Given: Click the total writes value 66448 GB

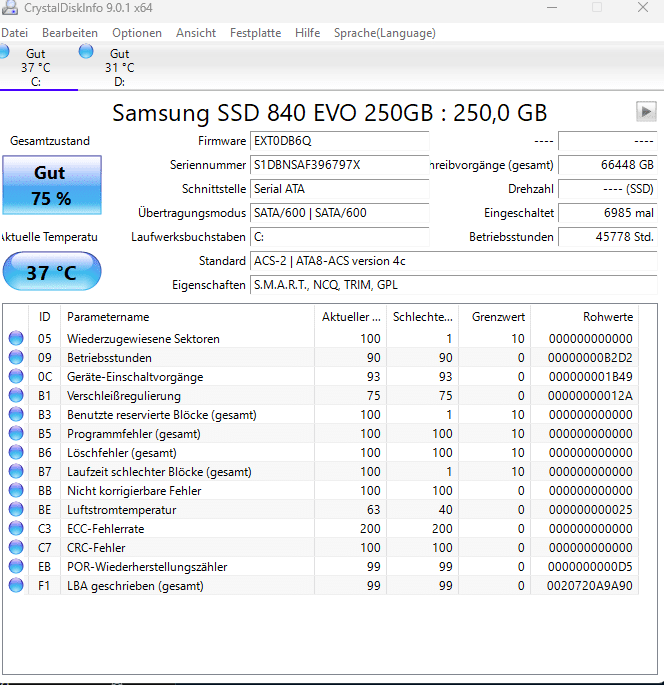Looking at the screenshot, I should [x=608, y=165].
